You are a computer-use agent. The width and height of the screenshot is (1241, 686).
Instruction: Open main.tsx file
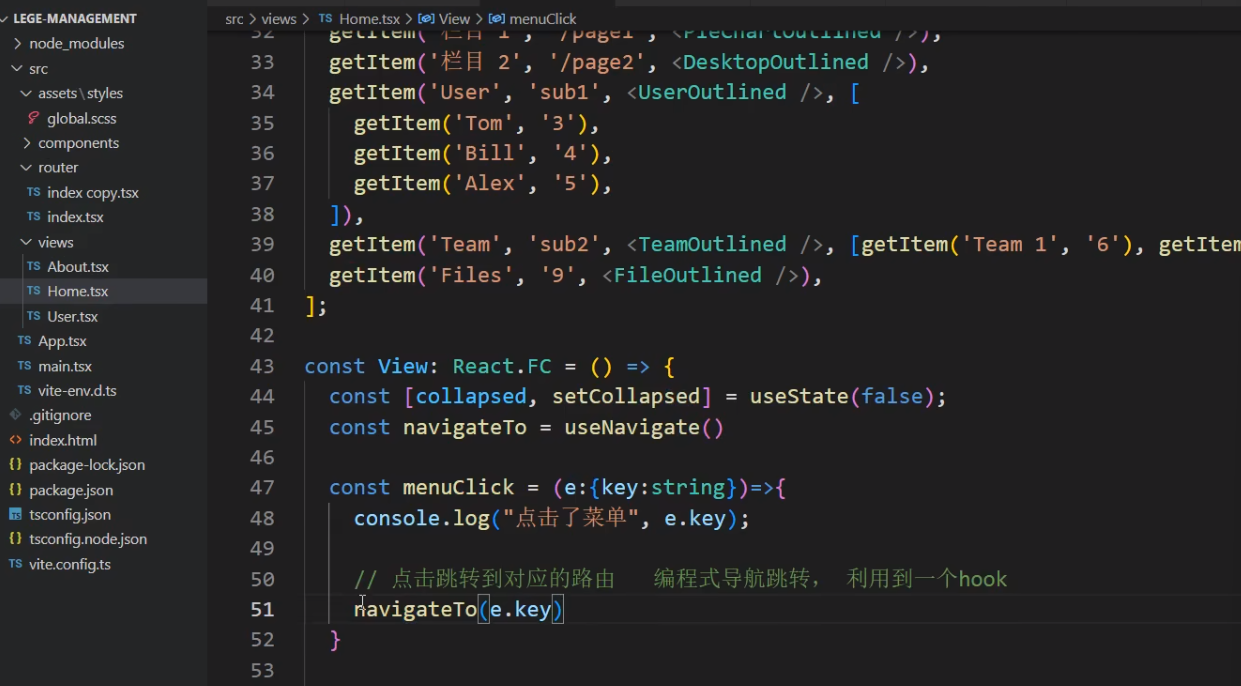[x=65, y=366]
